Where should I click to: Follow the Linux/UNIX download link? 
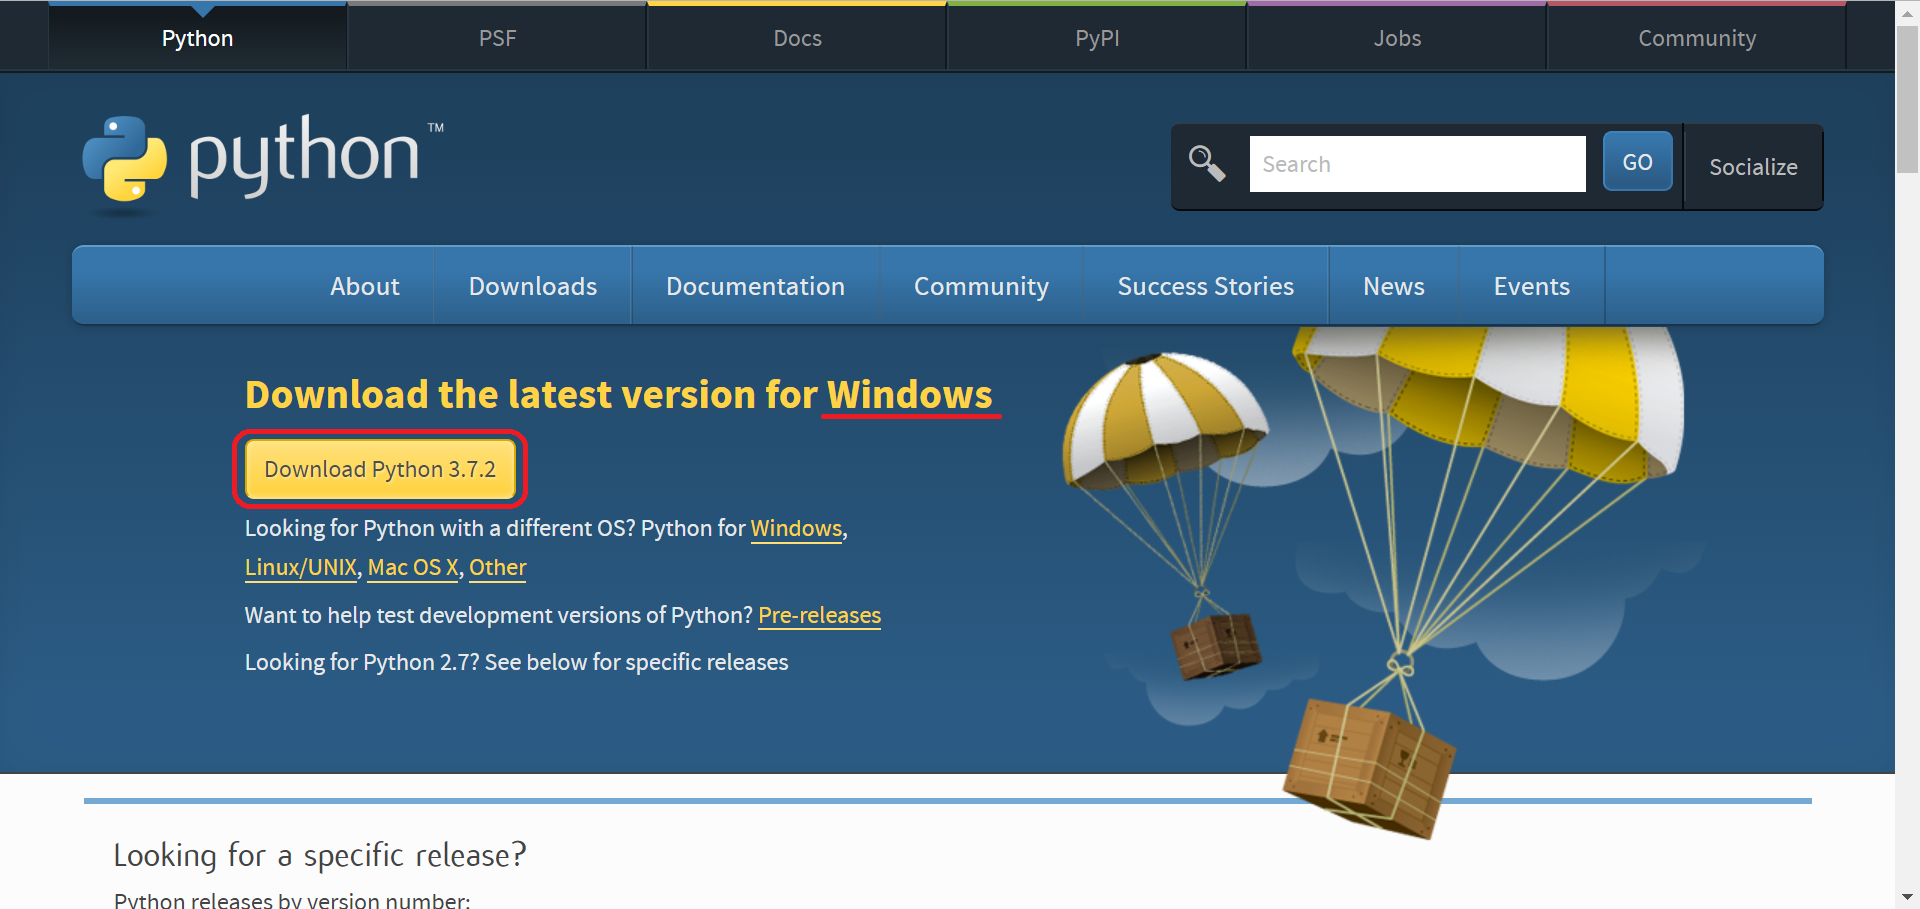click(300, 567)
